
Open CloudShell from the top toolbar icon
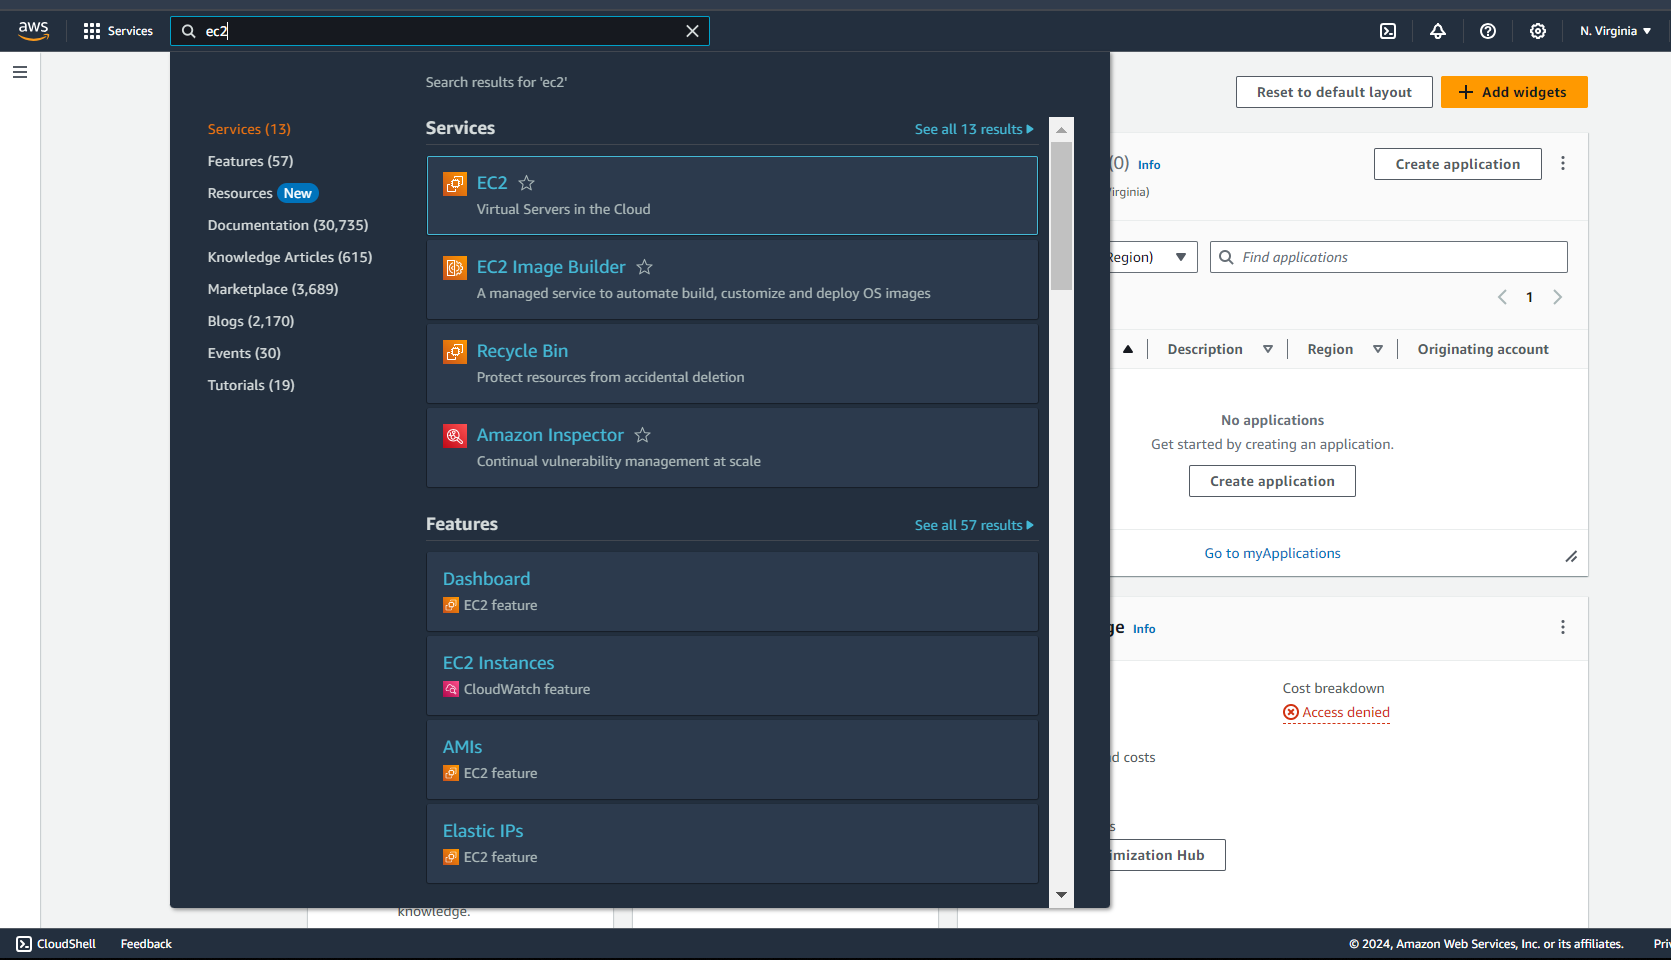point(1388,31)
